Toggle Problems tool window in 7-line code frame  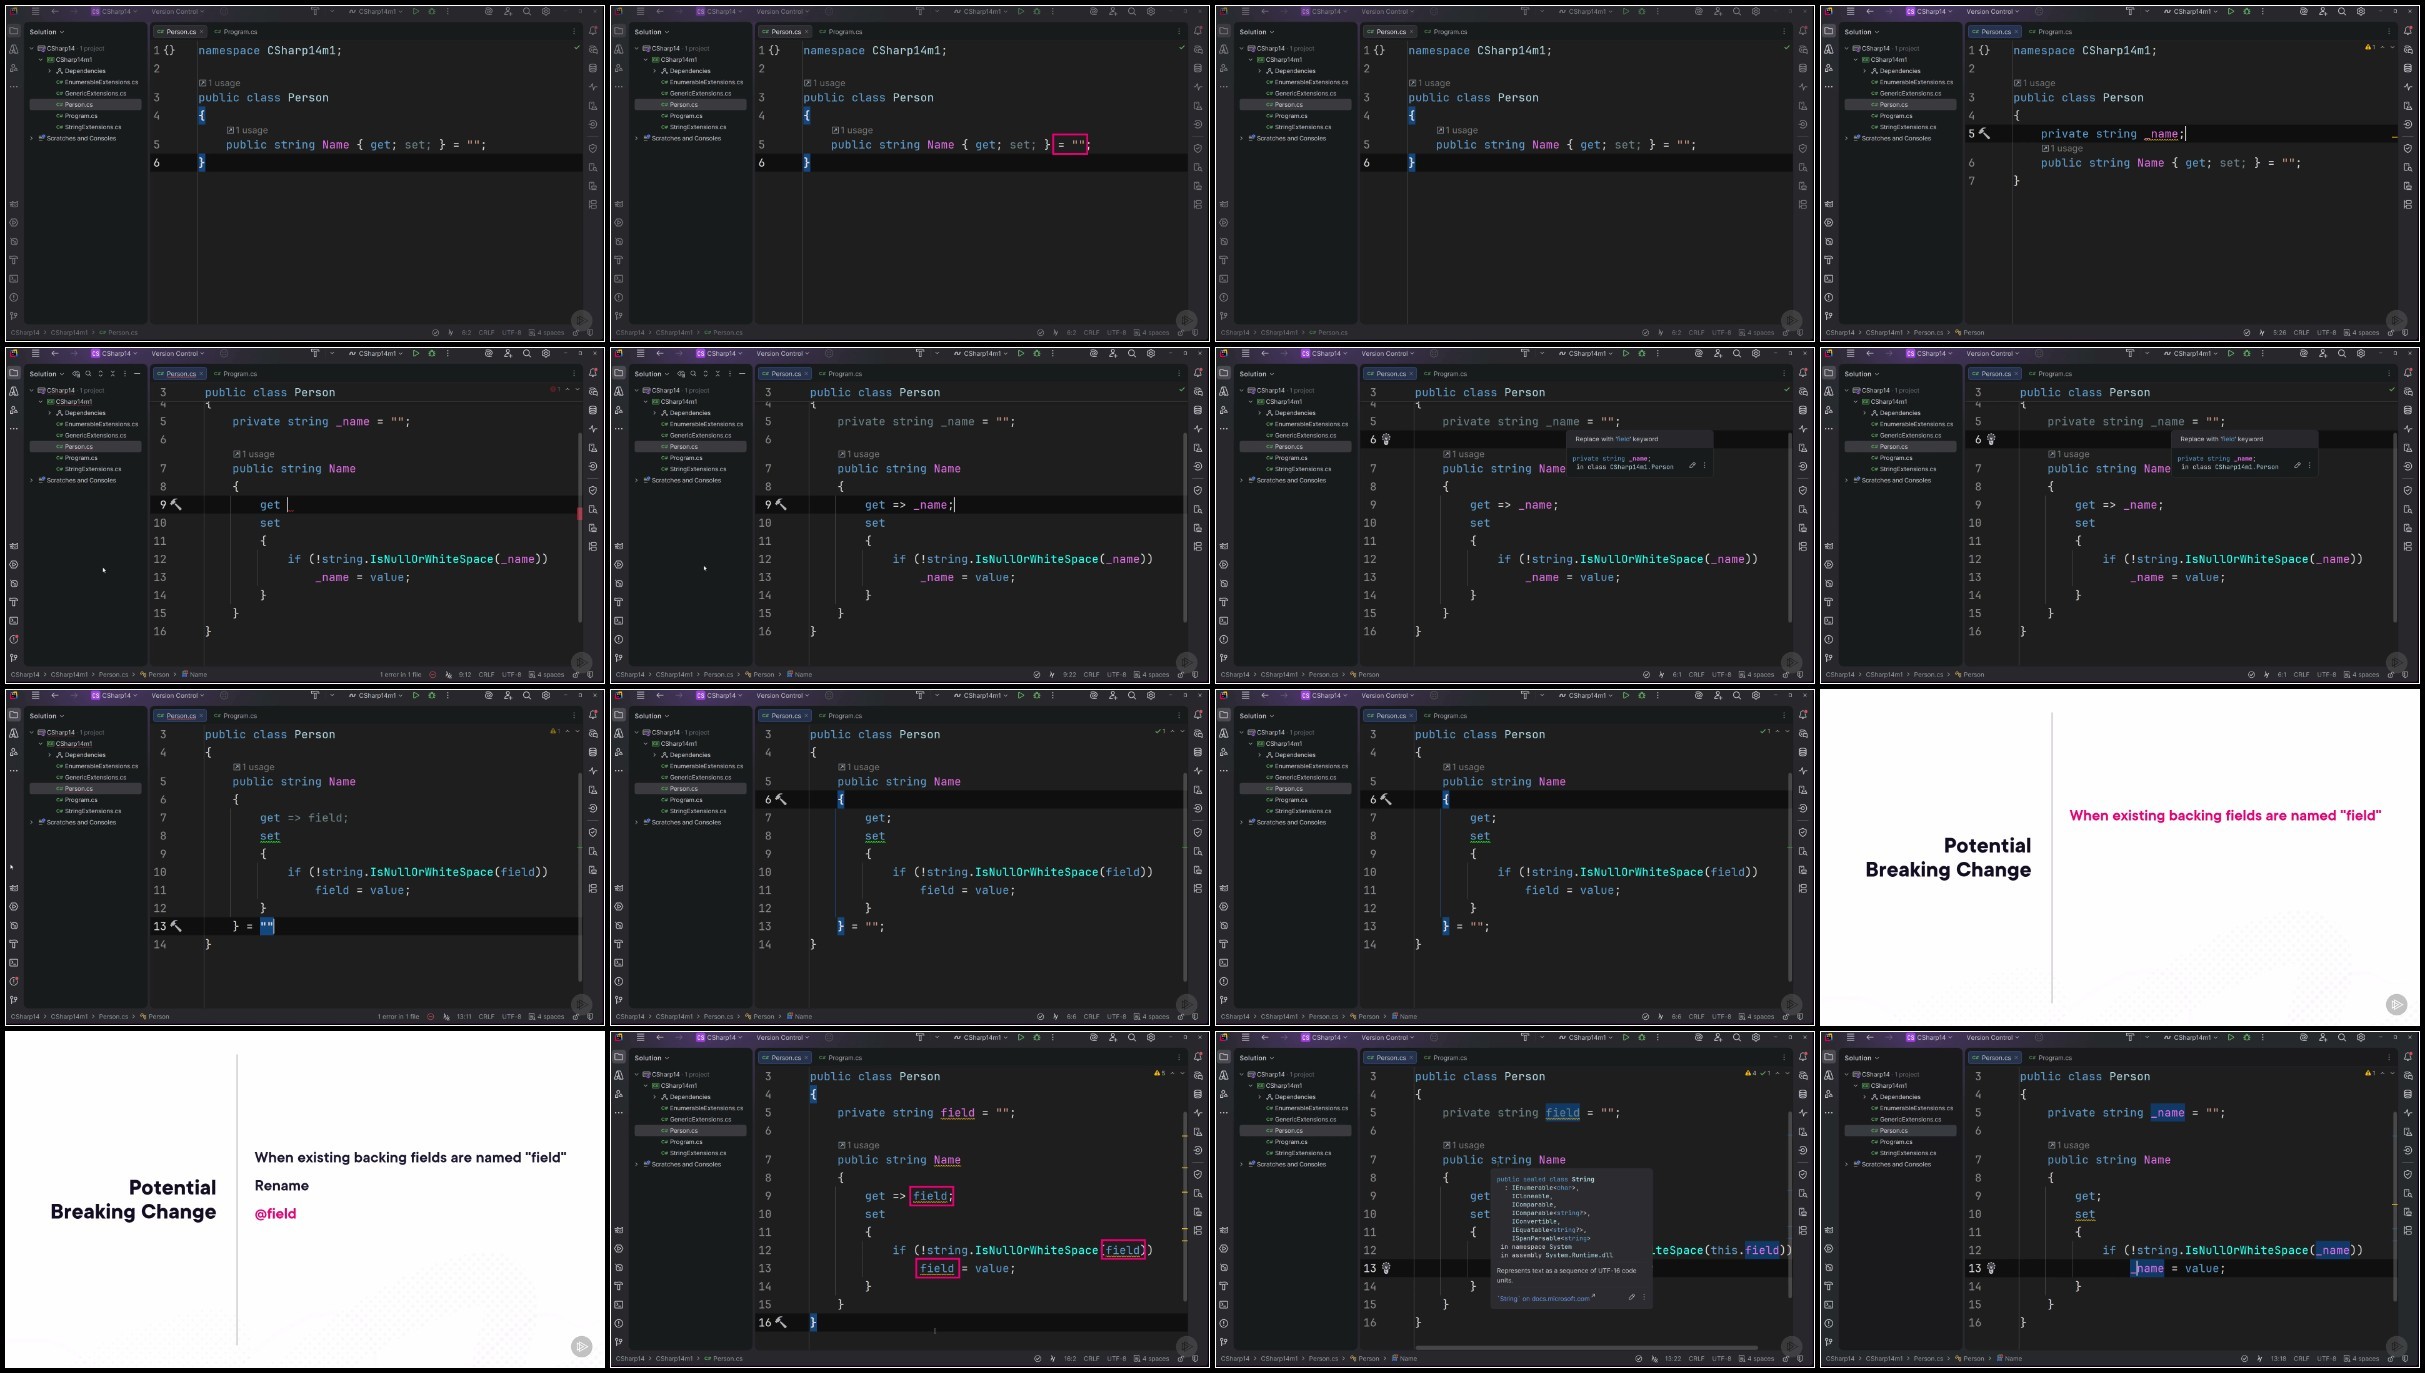[1829, 297]
